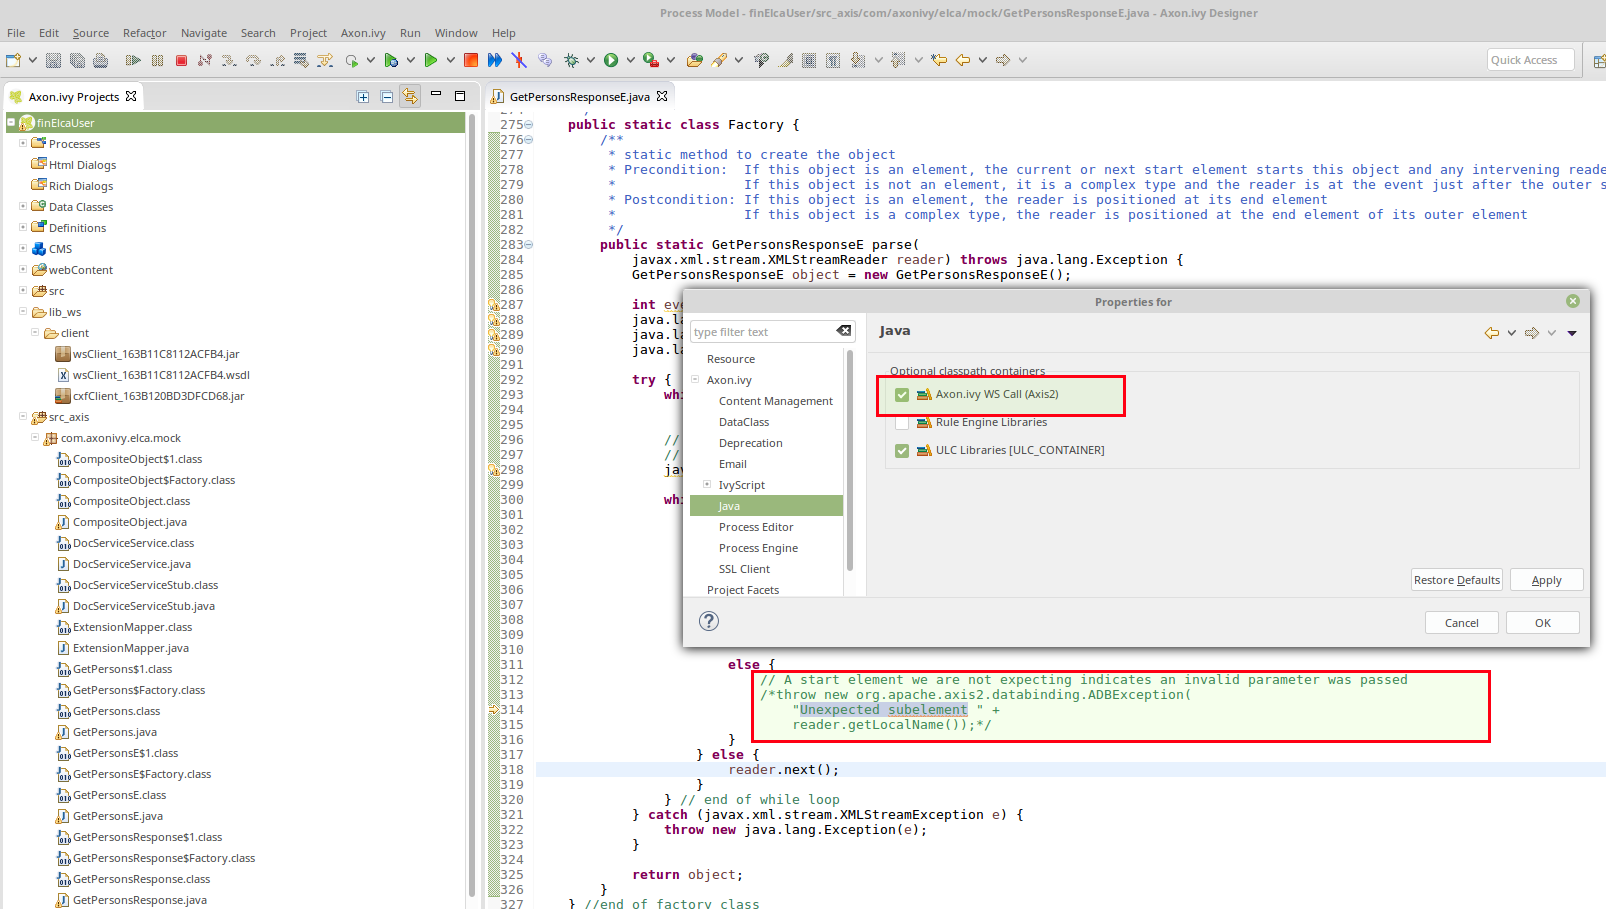Viewport: 1606px width, 909px height.
Task: Open the Navigate menu
Action: [x=204, y=33]
